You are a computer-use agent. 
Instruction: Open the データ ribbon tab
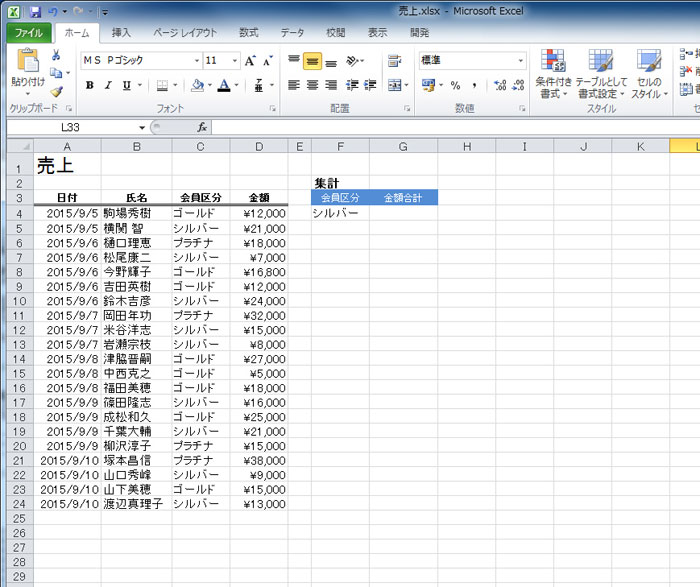(292, 32)
